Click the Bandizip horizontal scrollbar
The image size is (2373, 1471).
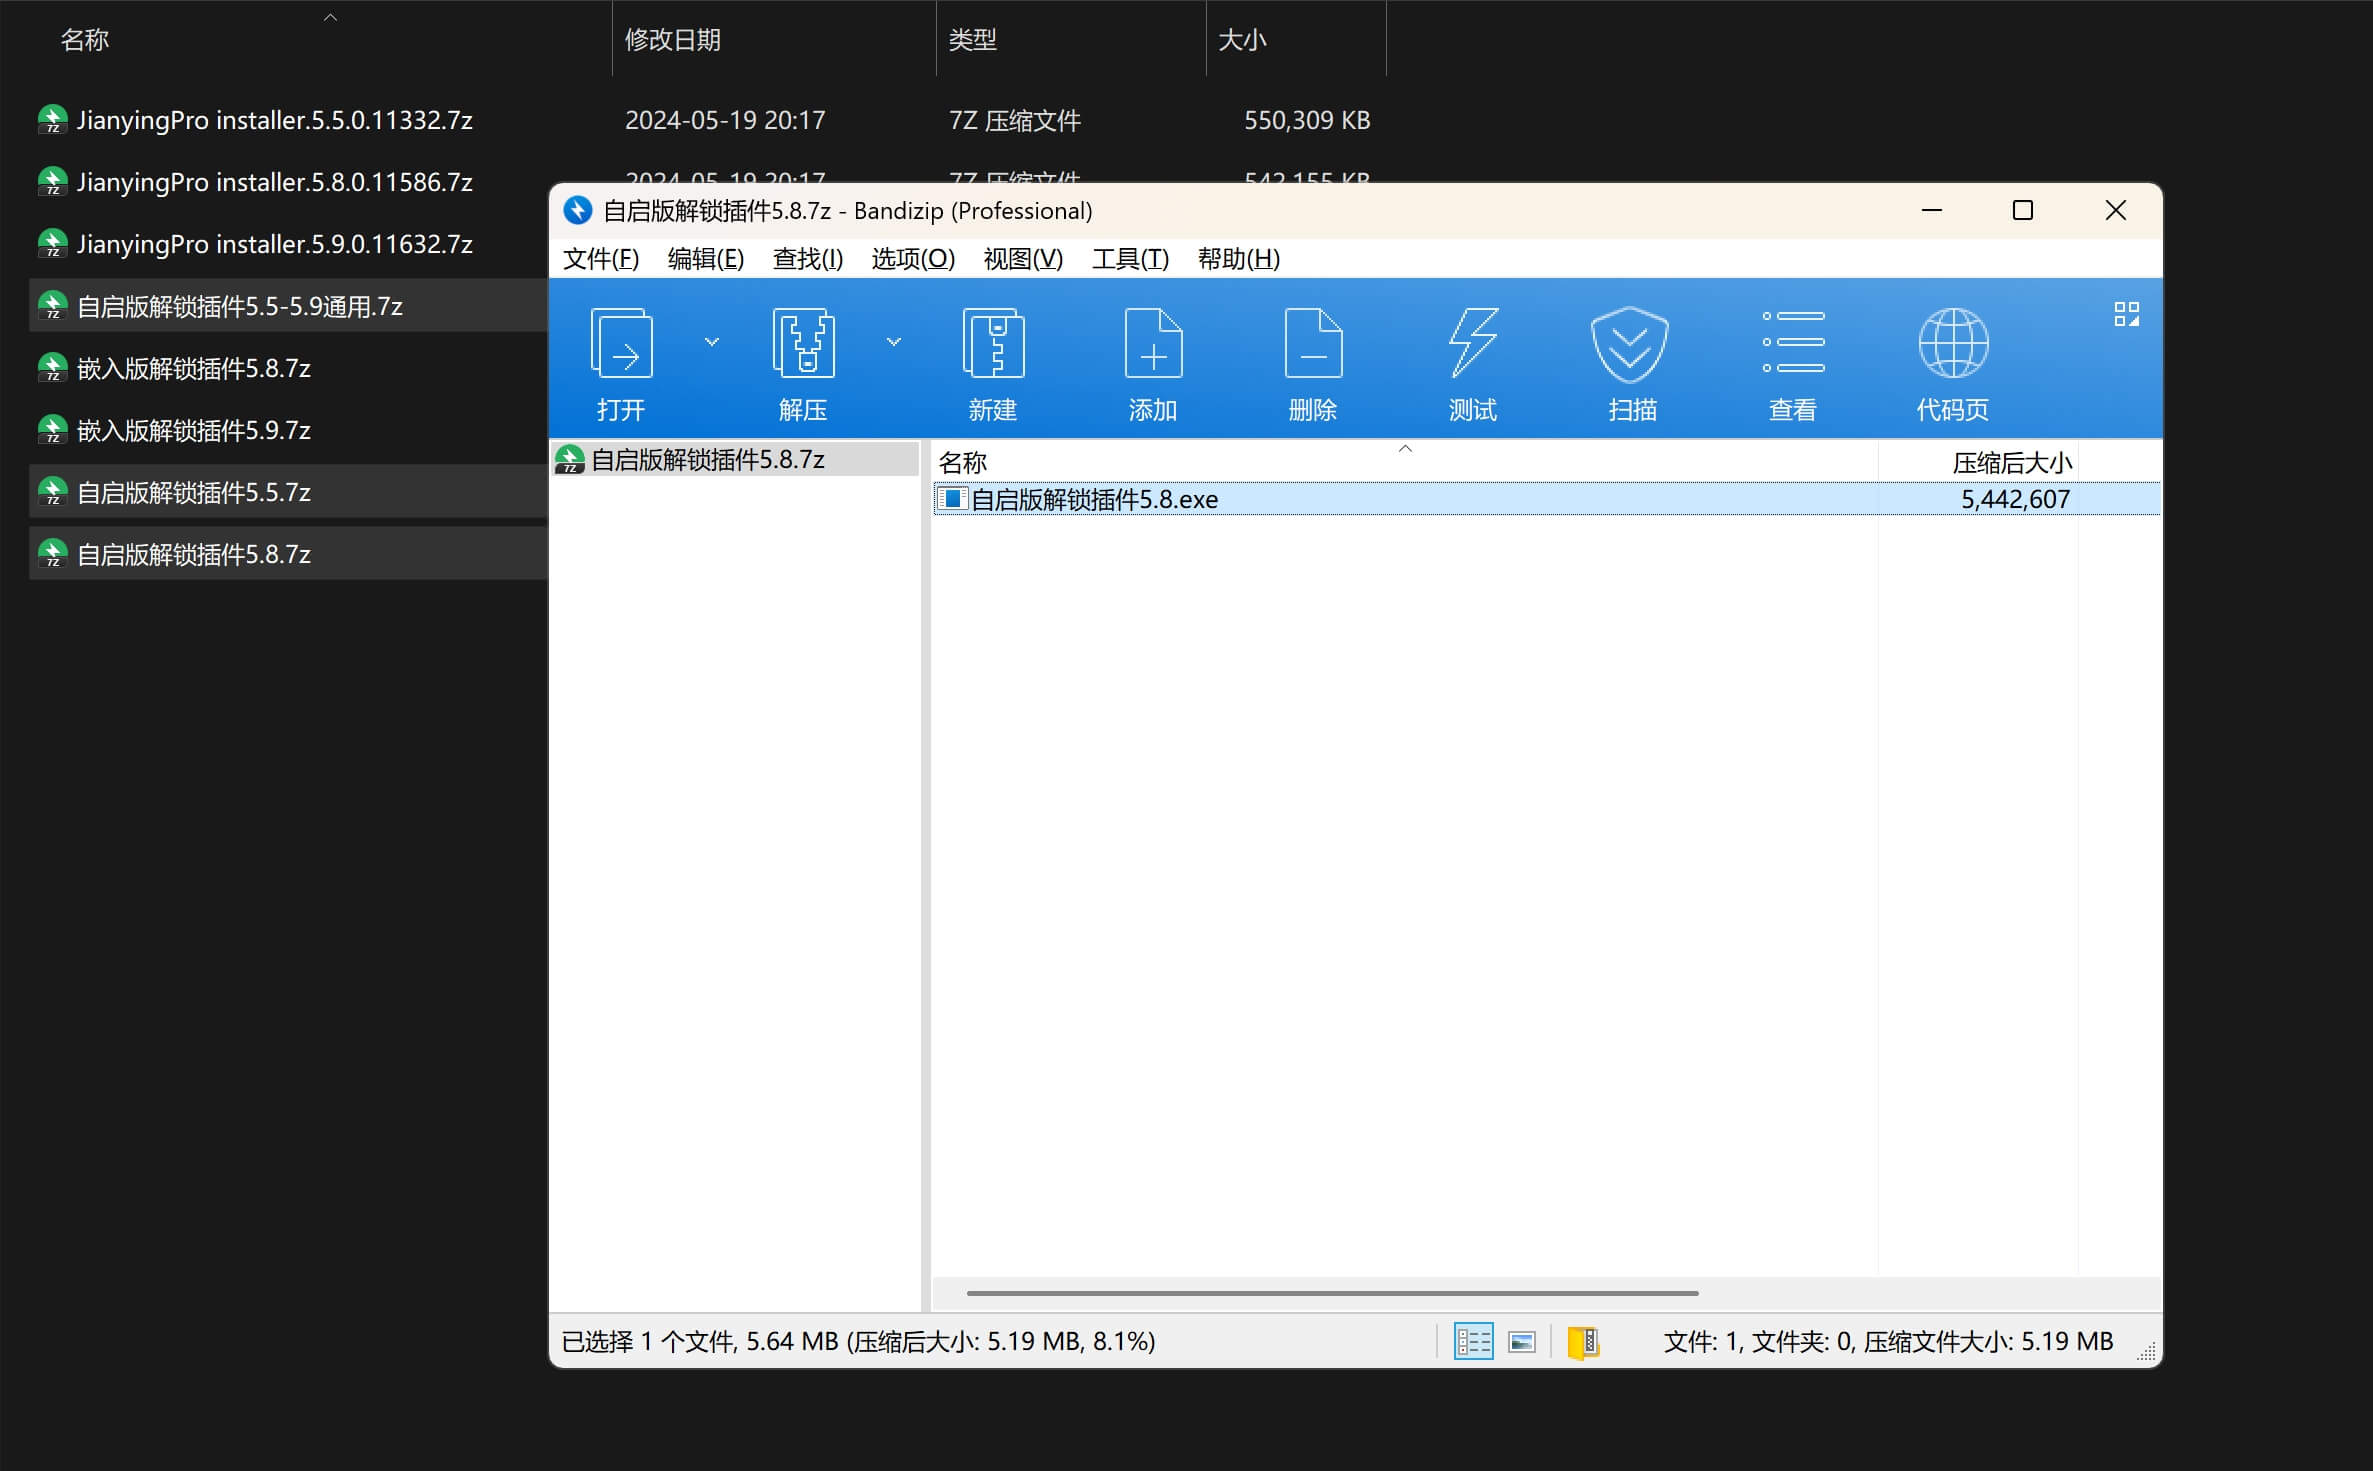(1332, 1293)
